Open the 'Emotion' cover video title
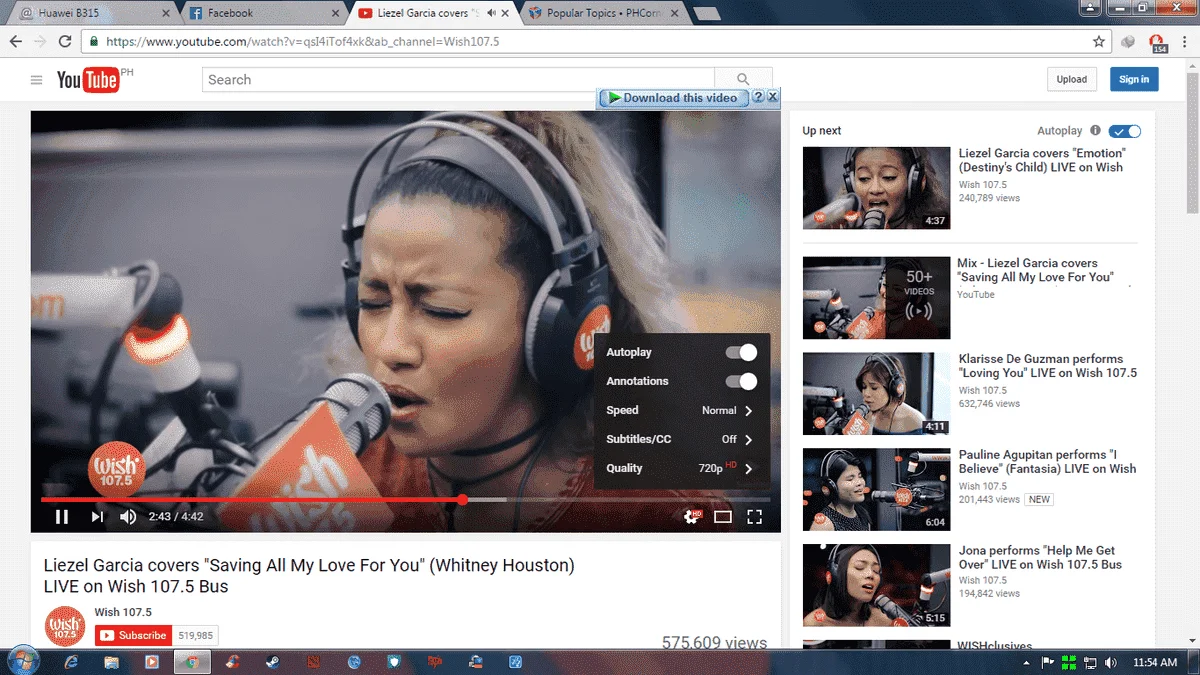The height and width of the screenshot is (675, 1200). point(1042,160)
